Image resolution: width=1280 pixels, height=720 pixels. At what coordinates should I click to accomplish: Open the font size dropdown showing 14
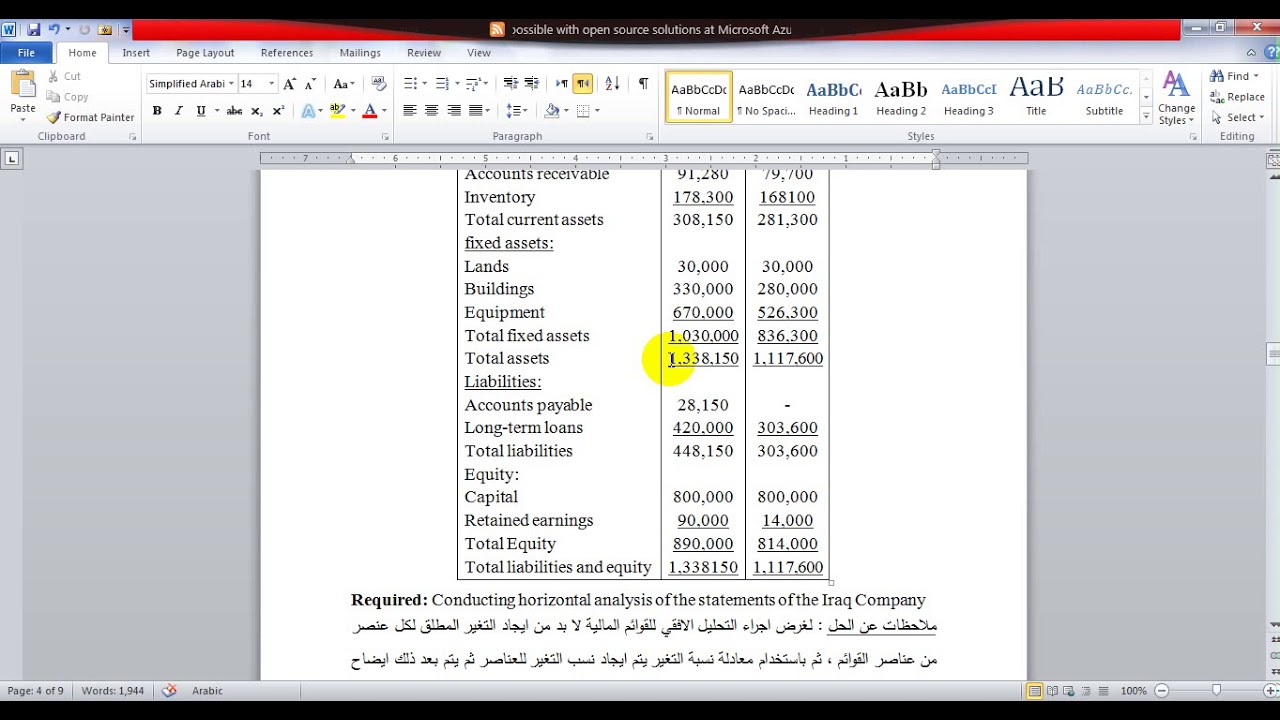(273, 84)
